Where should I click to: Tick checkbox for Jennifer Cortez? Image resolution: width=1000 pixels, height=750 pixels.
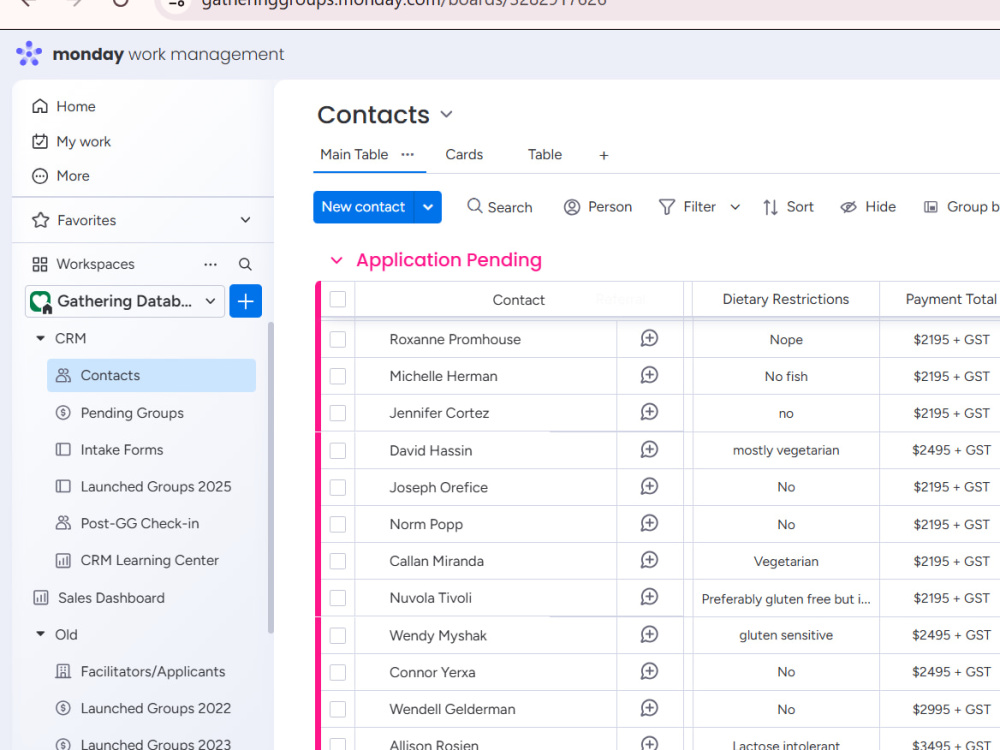[338, 413]
